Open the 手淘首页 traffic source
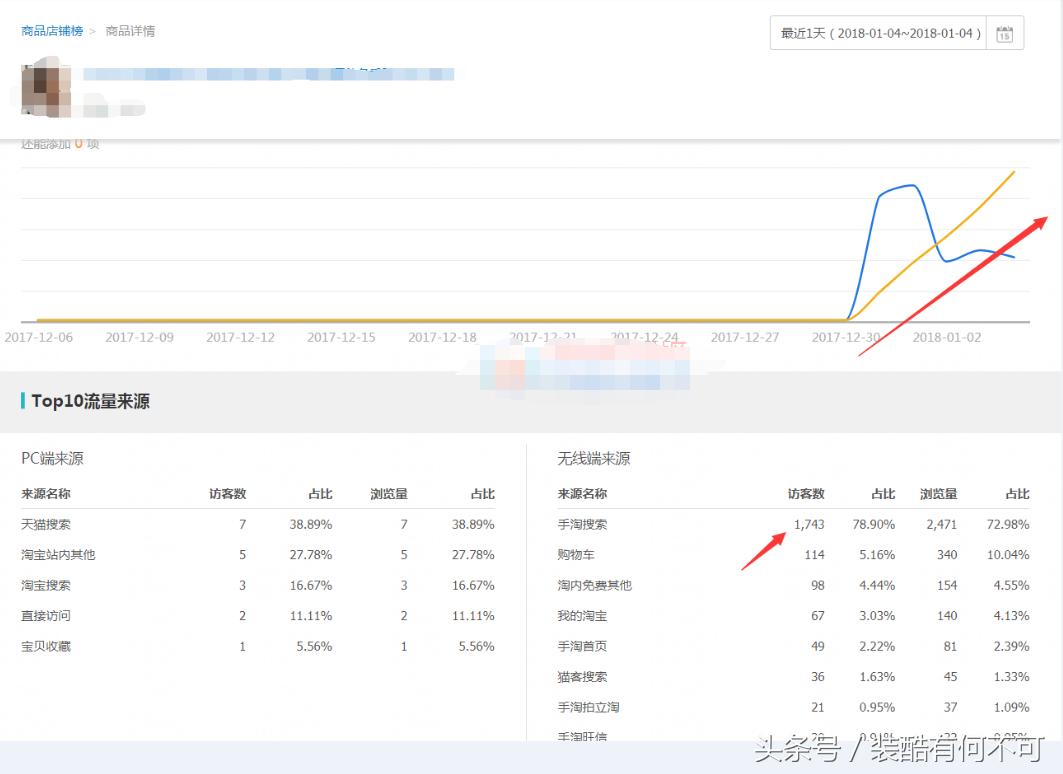Image resolution: width=1063 pixels, height=774 pixels. 582,646
